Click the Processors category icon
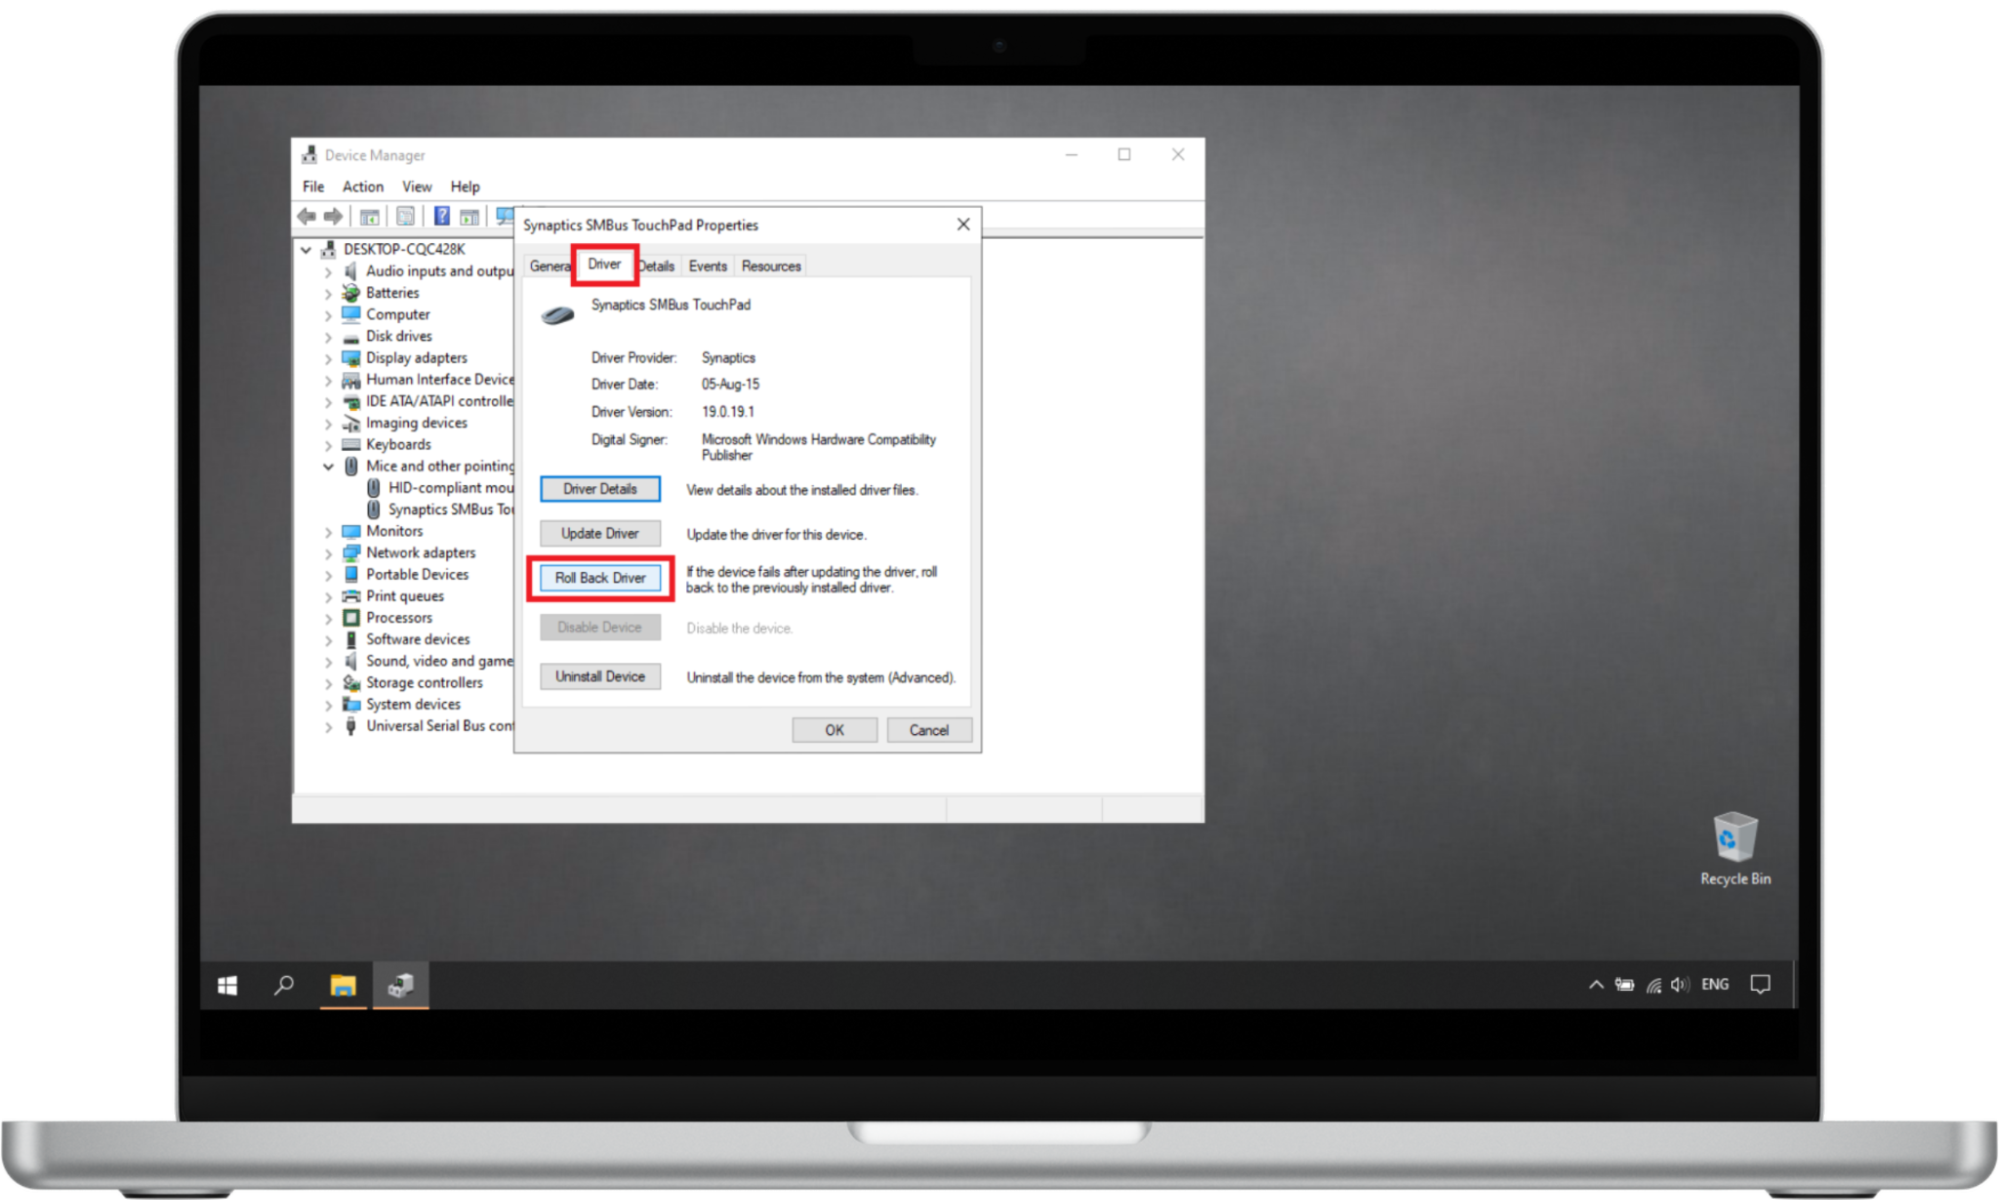Image resolution: width=1999 pixels, height=1200 pixels. [351, 618]
